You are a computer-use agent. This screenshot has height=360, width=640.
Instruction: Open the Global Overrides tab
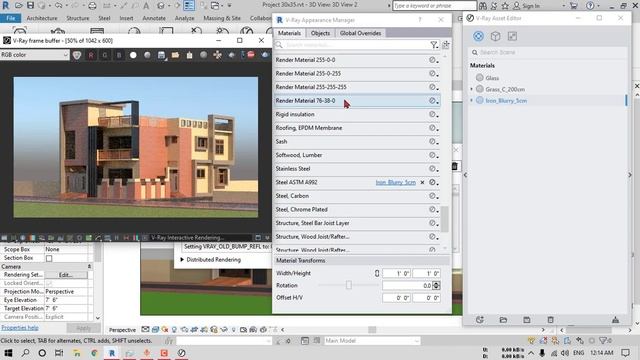point(360,33)
